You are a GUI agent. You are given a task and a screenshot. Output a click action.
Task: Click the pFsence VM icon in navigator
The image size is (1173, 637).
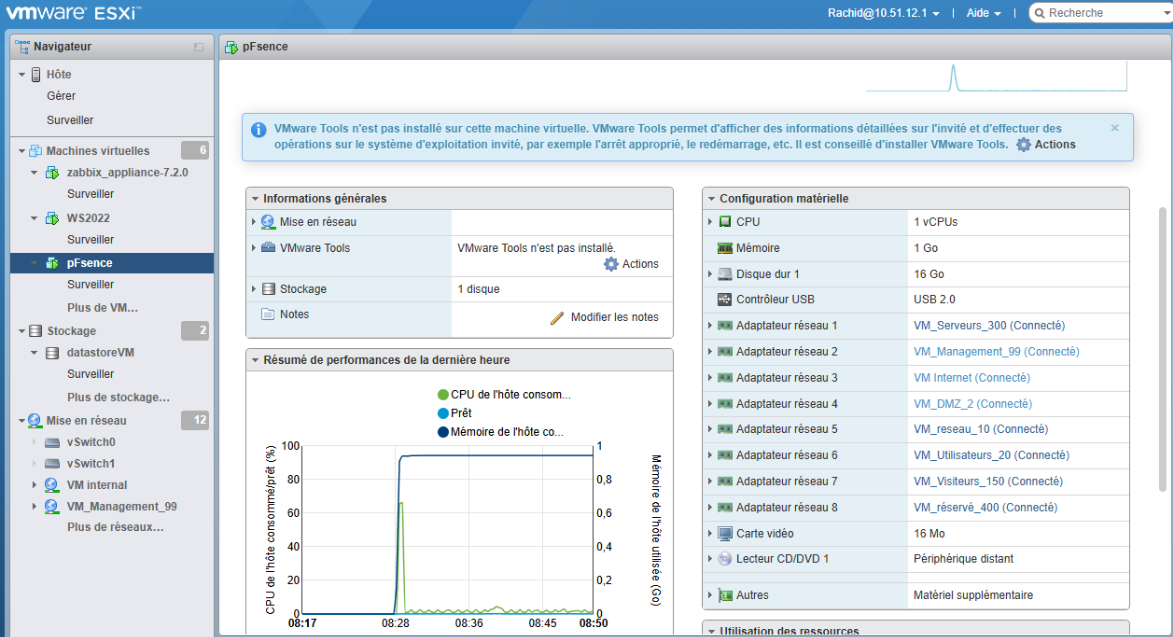[x=52, y=263]
